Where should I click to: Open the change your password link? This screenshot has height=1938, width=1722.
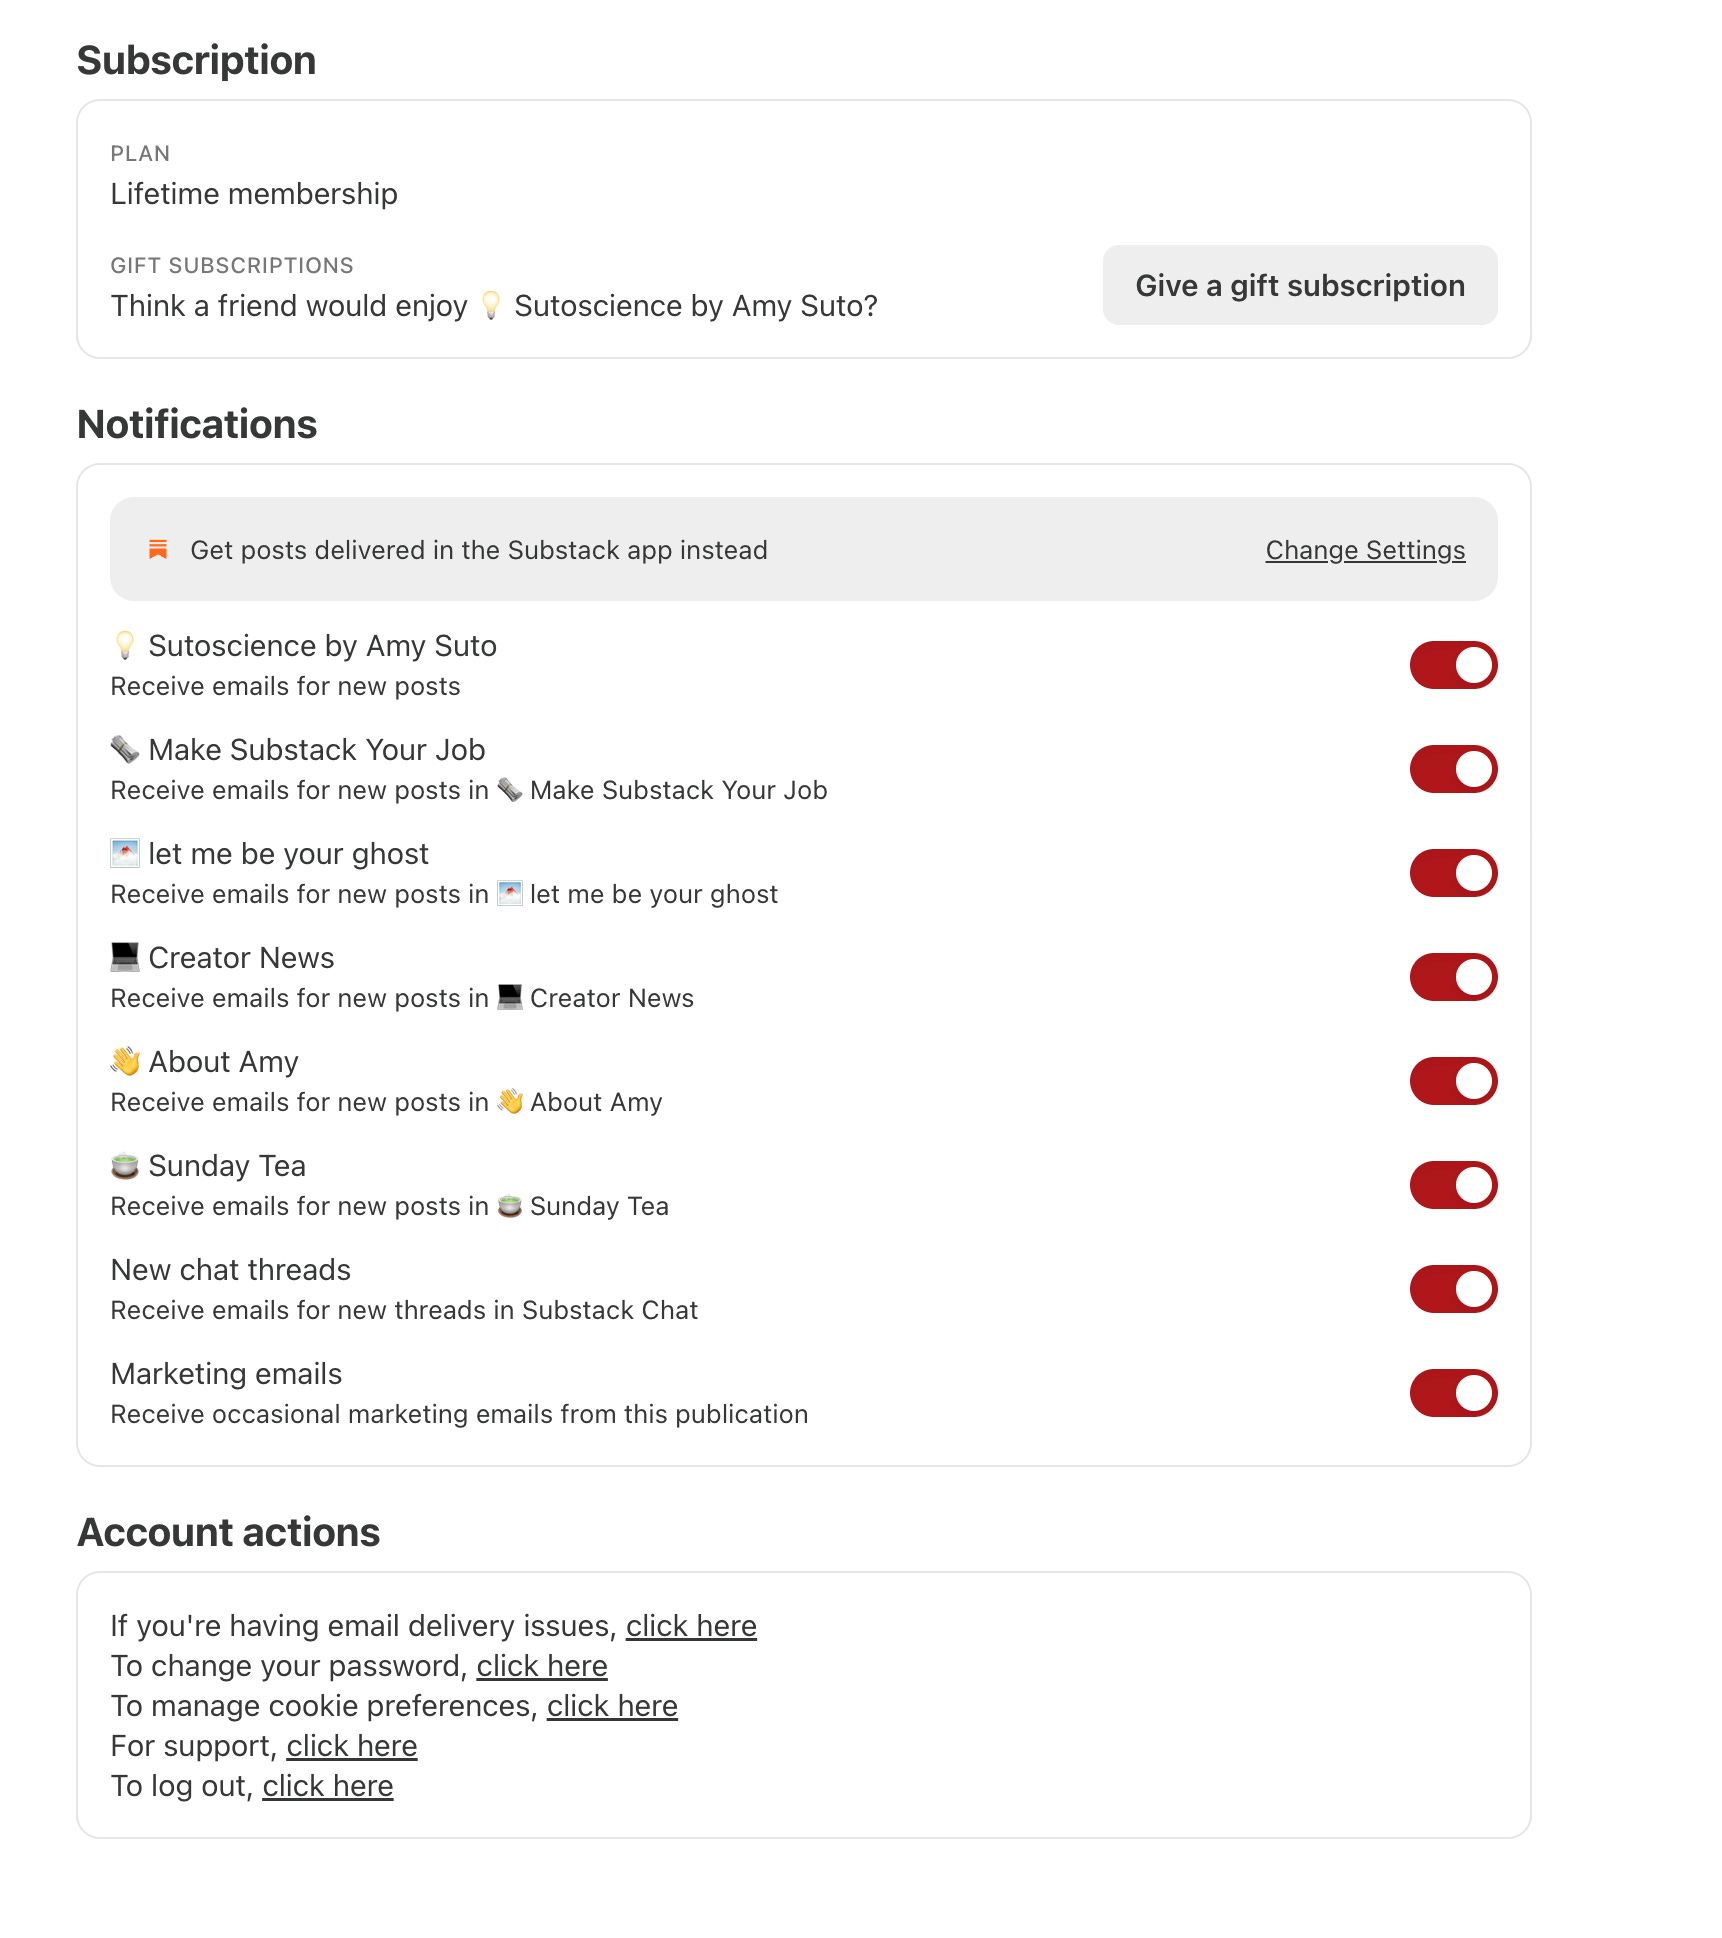pyautogui.click(x=542, y=1666)
